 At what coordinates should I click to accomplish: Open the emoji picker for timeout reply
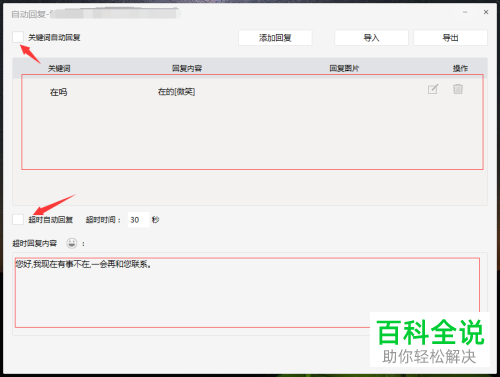tap(72, 243)
